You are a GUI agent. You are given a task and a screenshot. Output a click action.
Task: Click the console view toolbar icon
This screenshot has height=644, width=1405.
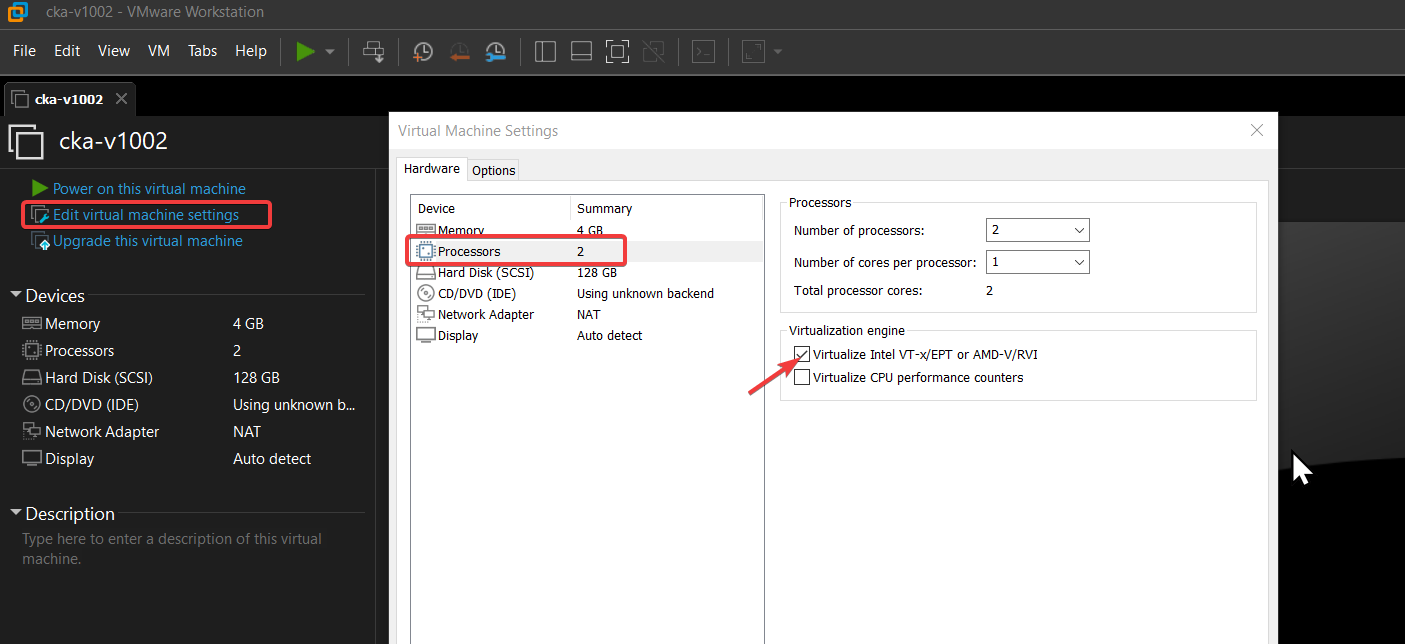pos(704,51)
